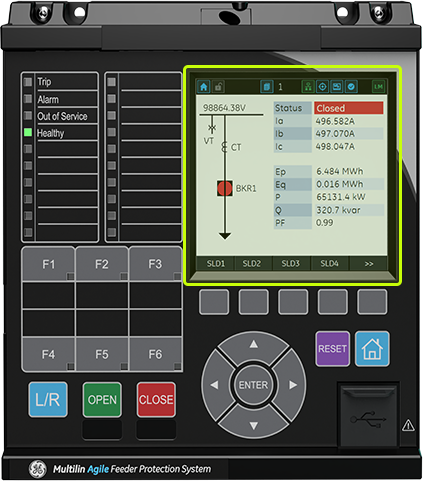Switch to the SLD1 tab
423x481 pixels.
(216, 263)
